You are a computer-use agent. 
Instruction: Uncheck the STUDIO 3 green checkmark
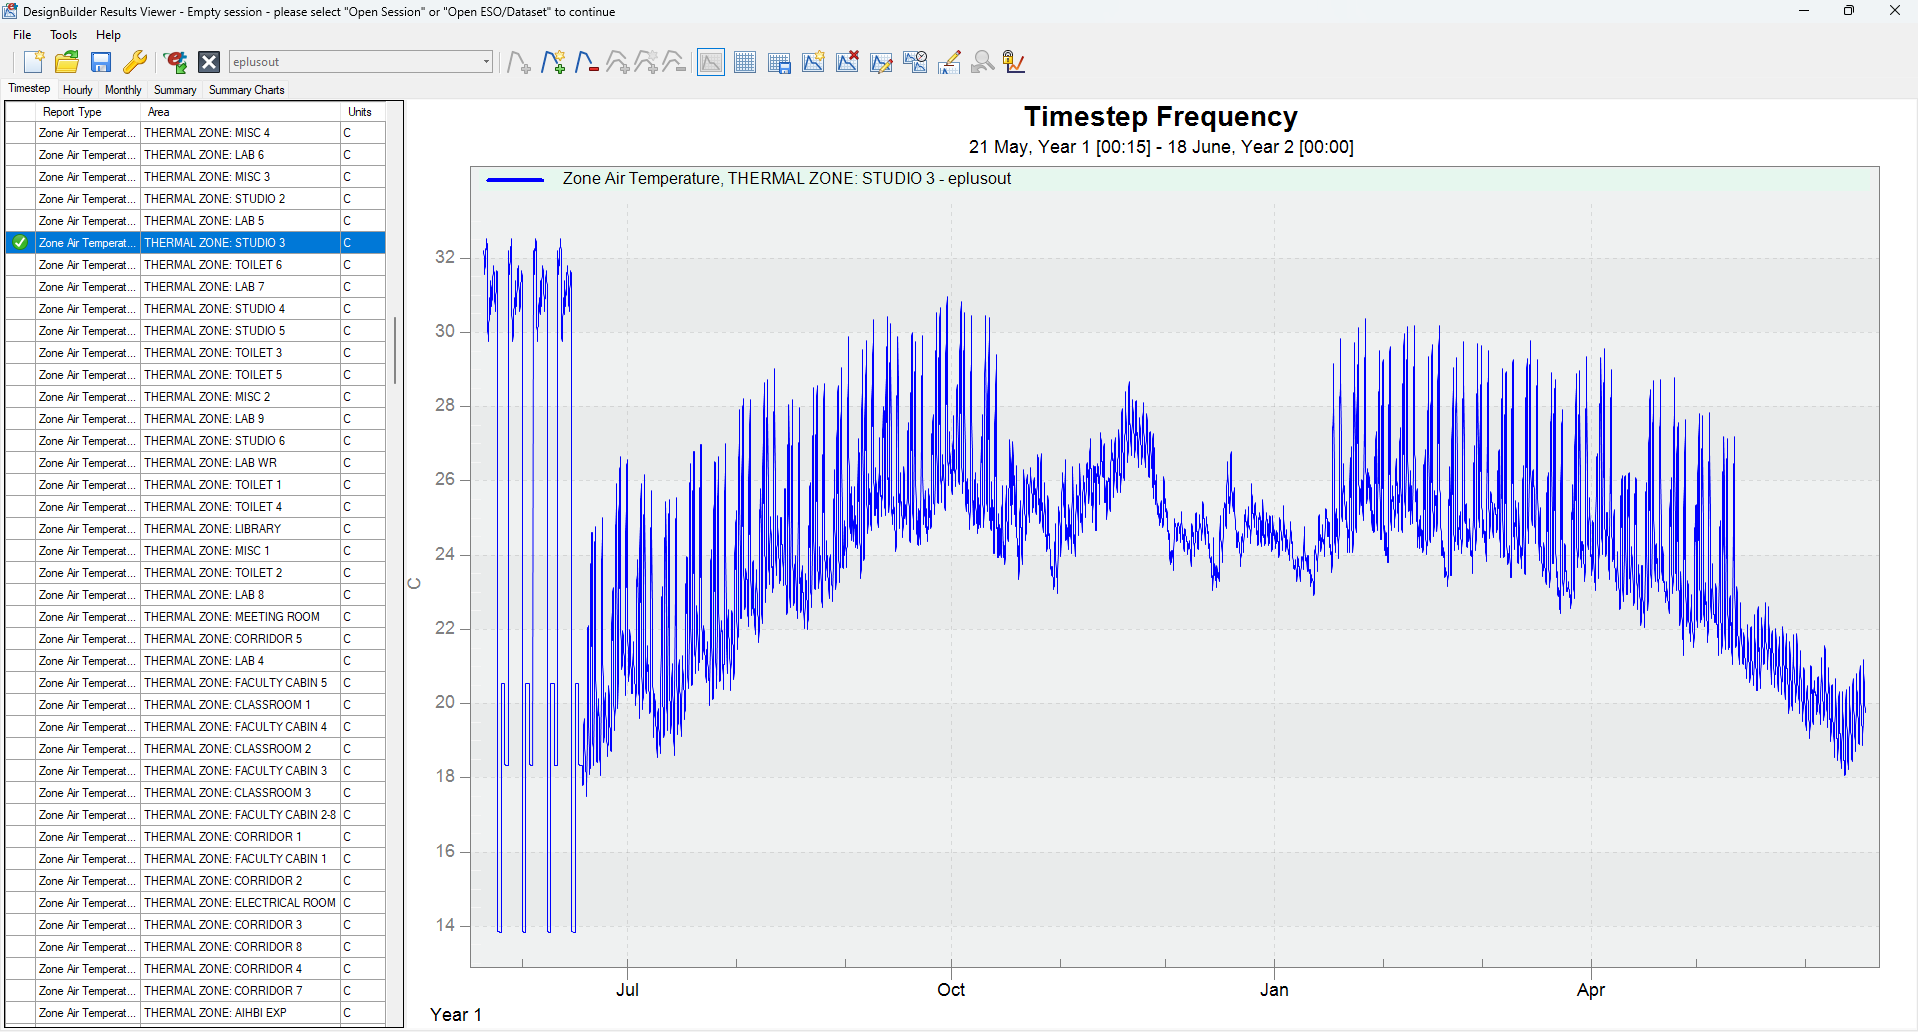click(x=20, y=243)
